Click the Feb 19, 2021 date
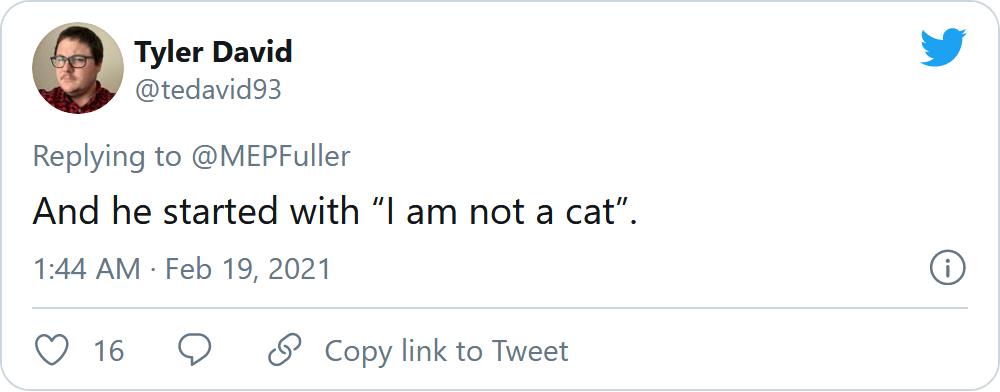 (248, 270)
